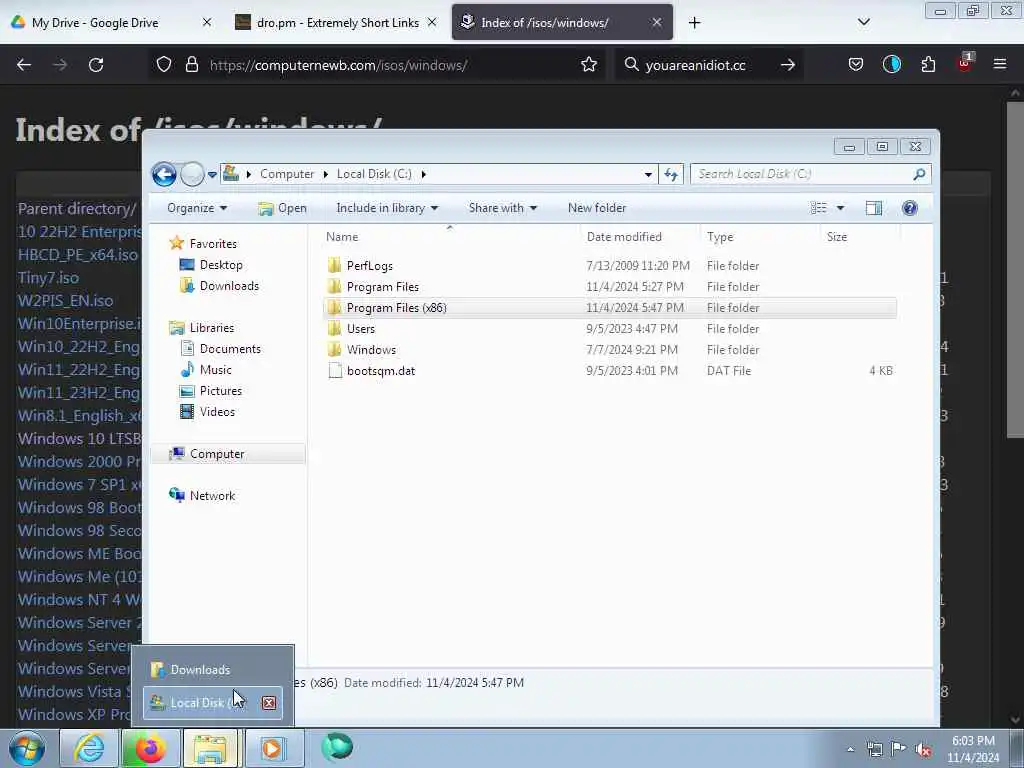Select the Users folder

[x=609, y=328]
